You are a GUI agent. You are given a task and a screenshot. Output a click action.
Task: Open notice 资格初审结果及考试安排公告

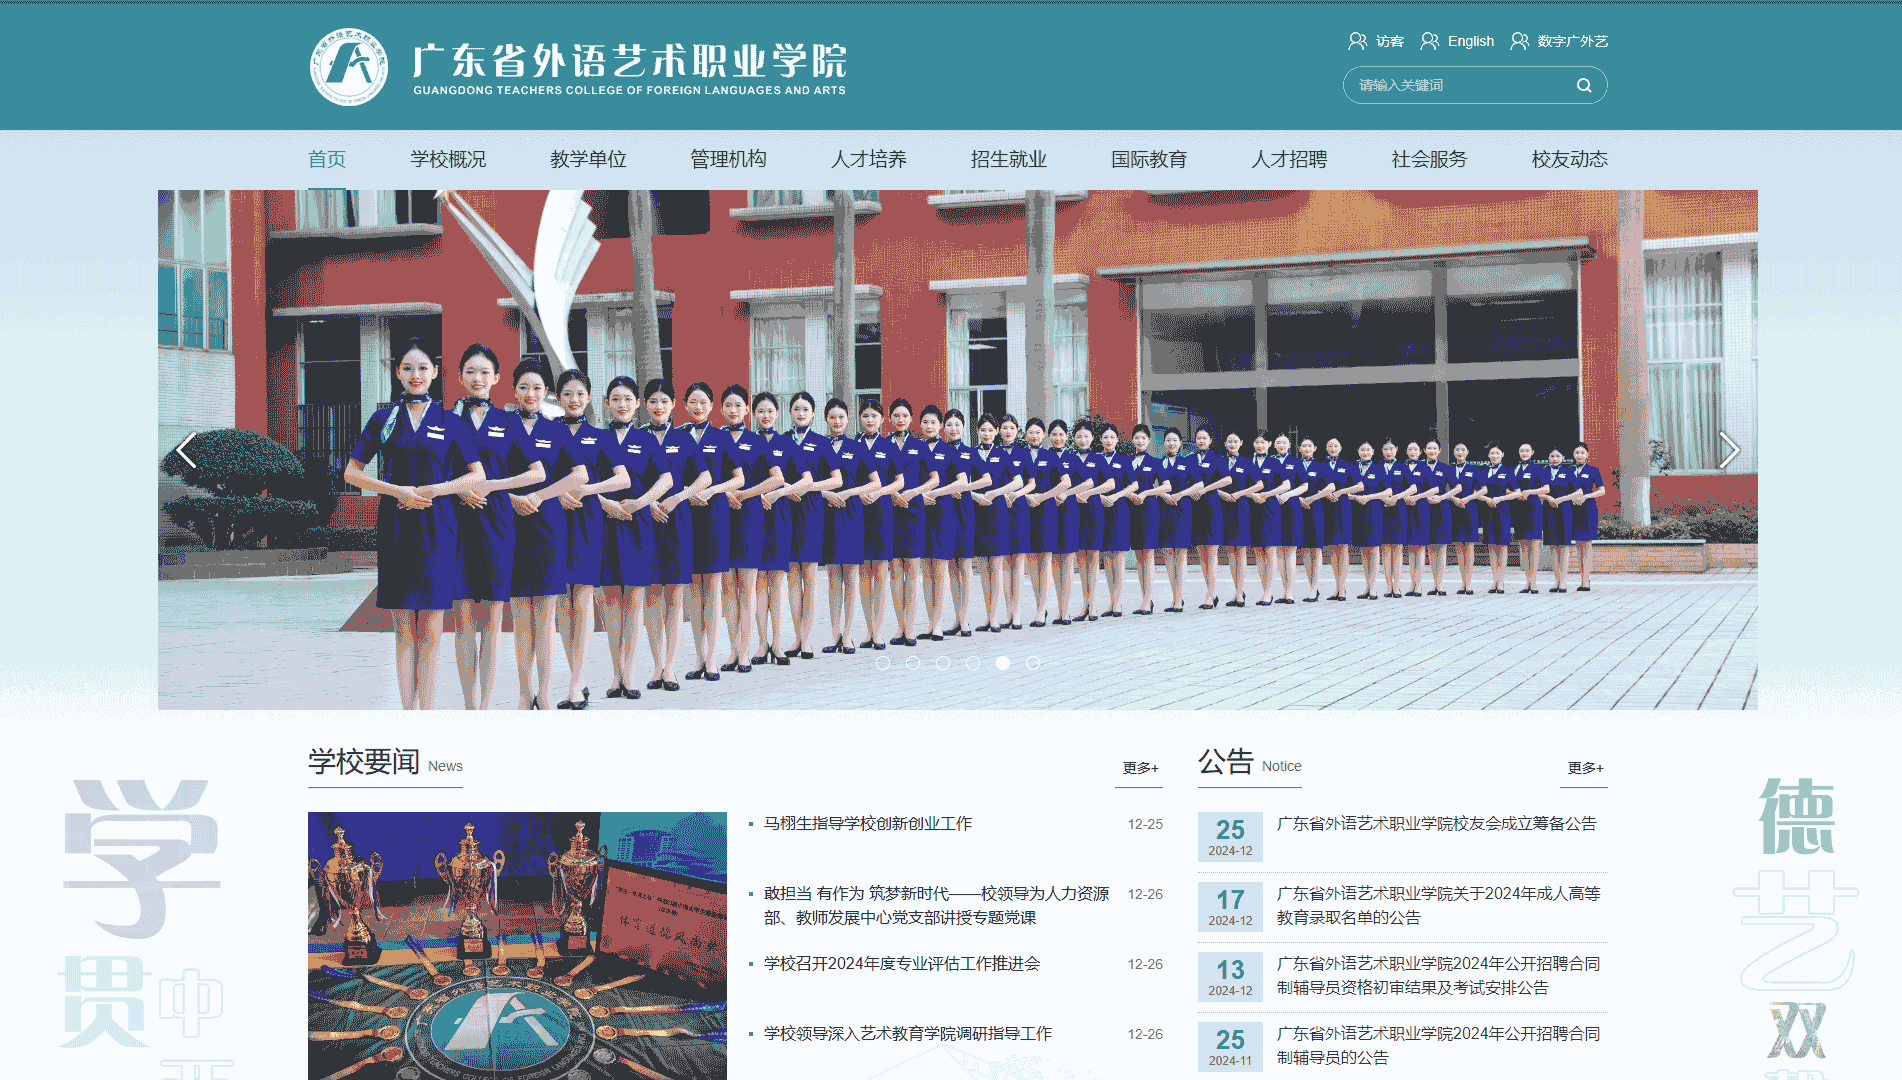pos(1439,975)
